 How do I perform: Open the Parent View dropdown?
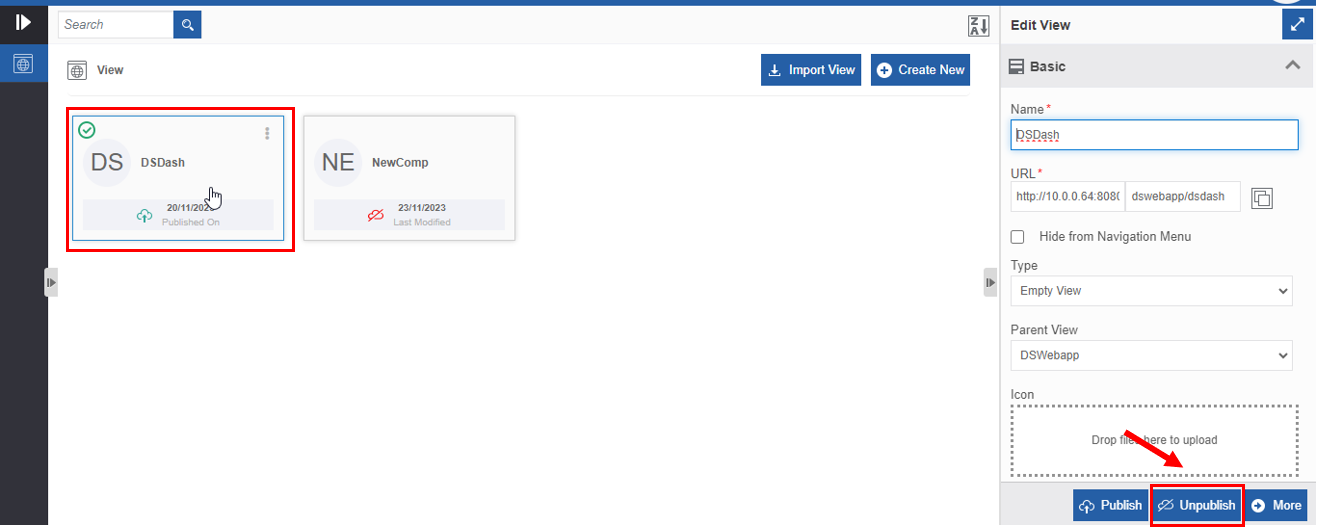click(1152, 355)
